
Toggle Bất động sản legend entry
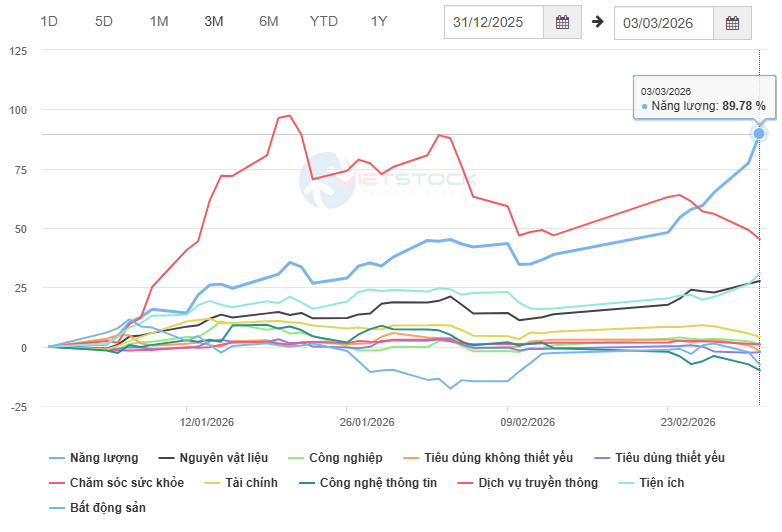click(108, 508)
